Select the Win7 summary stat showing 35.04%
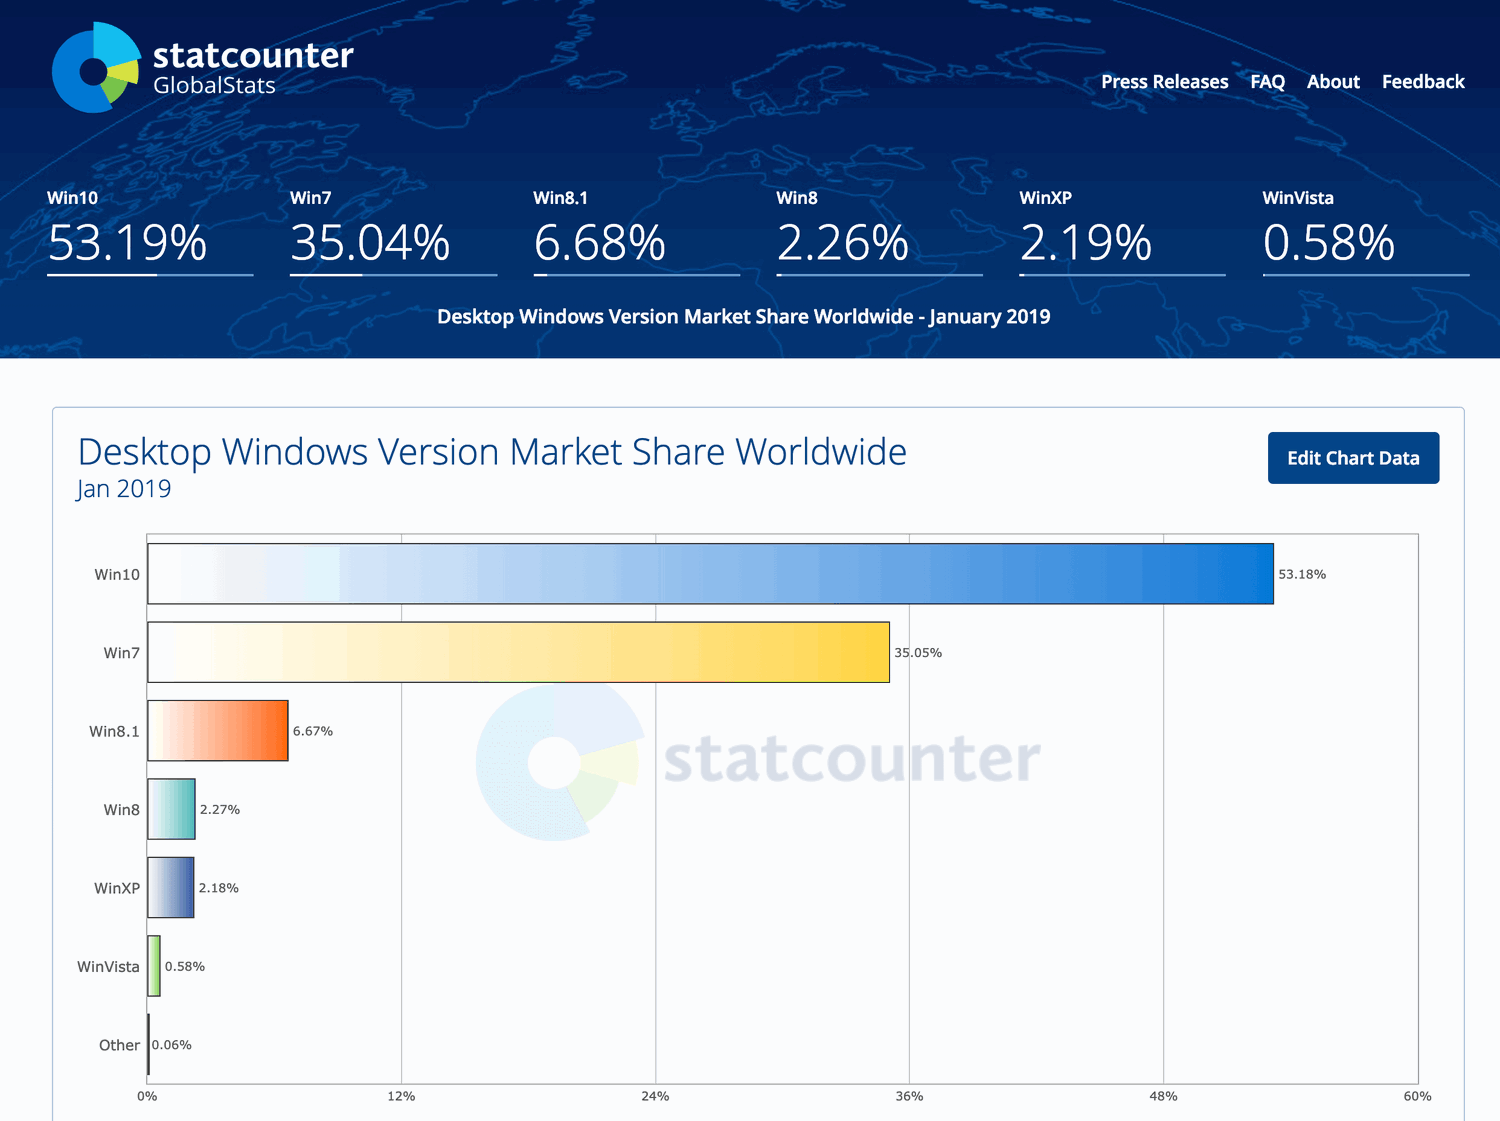This screenshot has height=1121, width=1500. point(368,240)
